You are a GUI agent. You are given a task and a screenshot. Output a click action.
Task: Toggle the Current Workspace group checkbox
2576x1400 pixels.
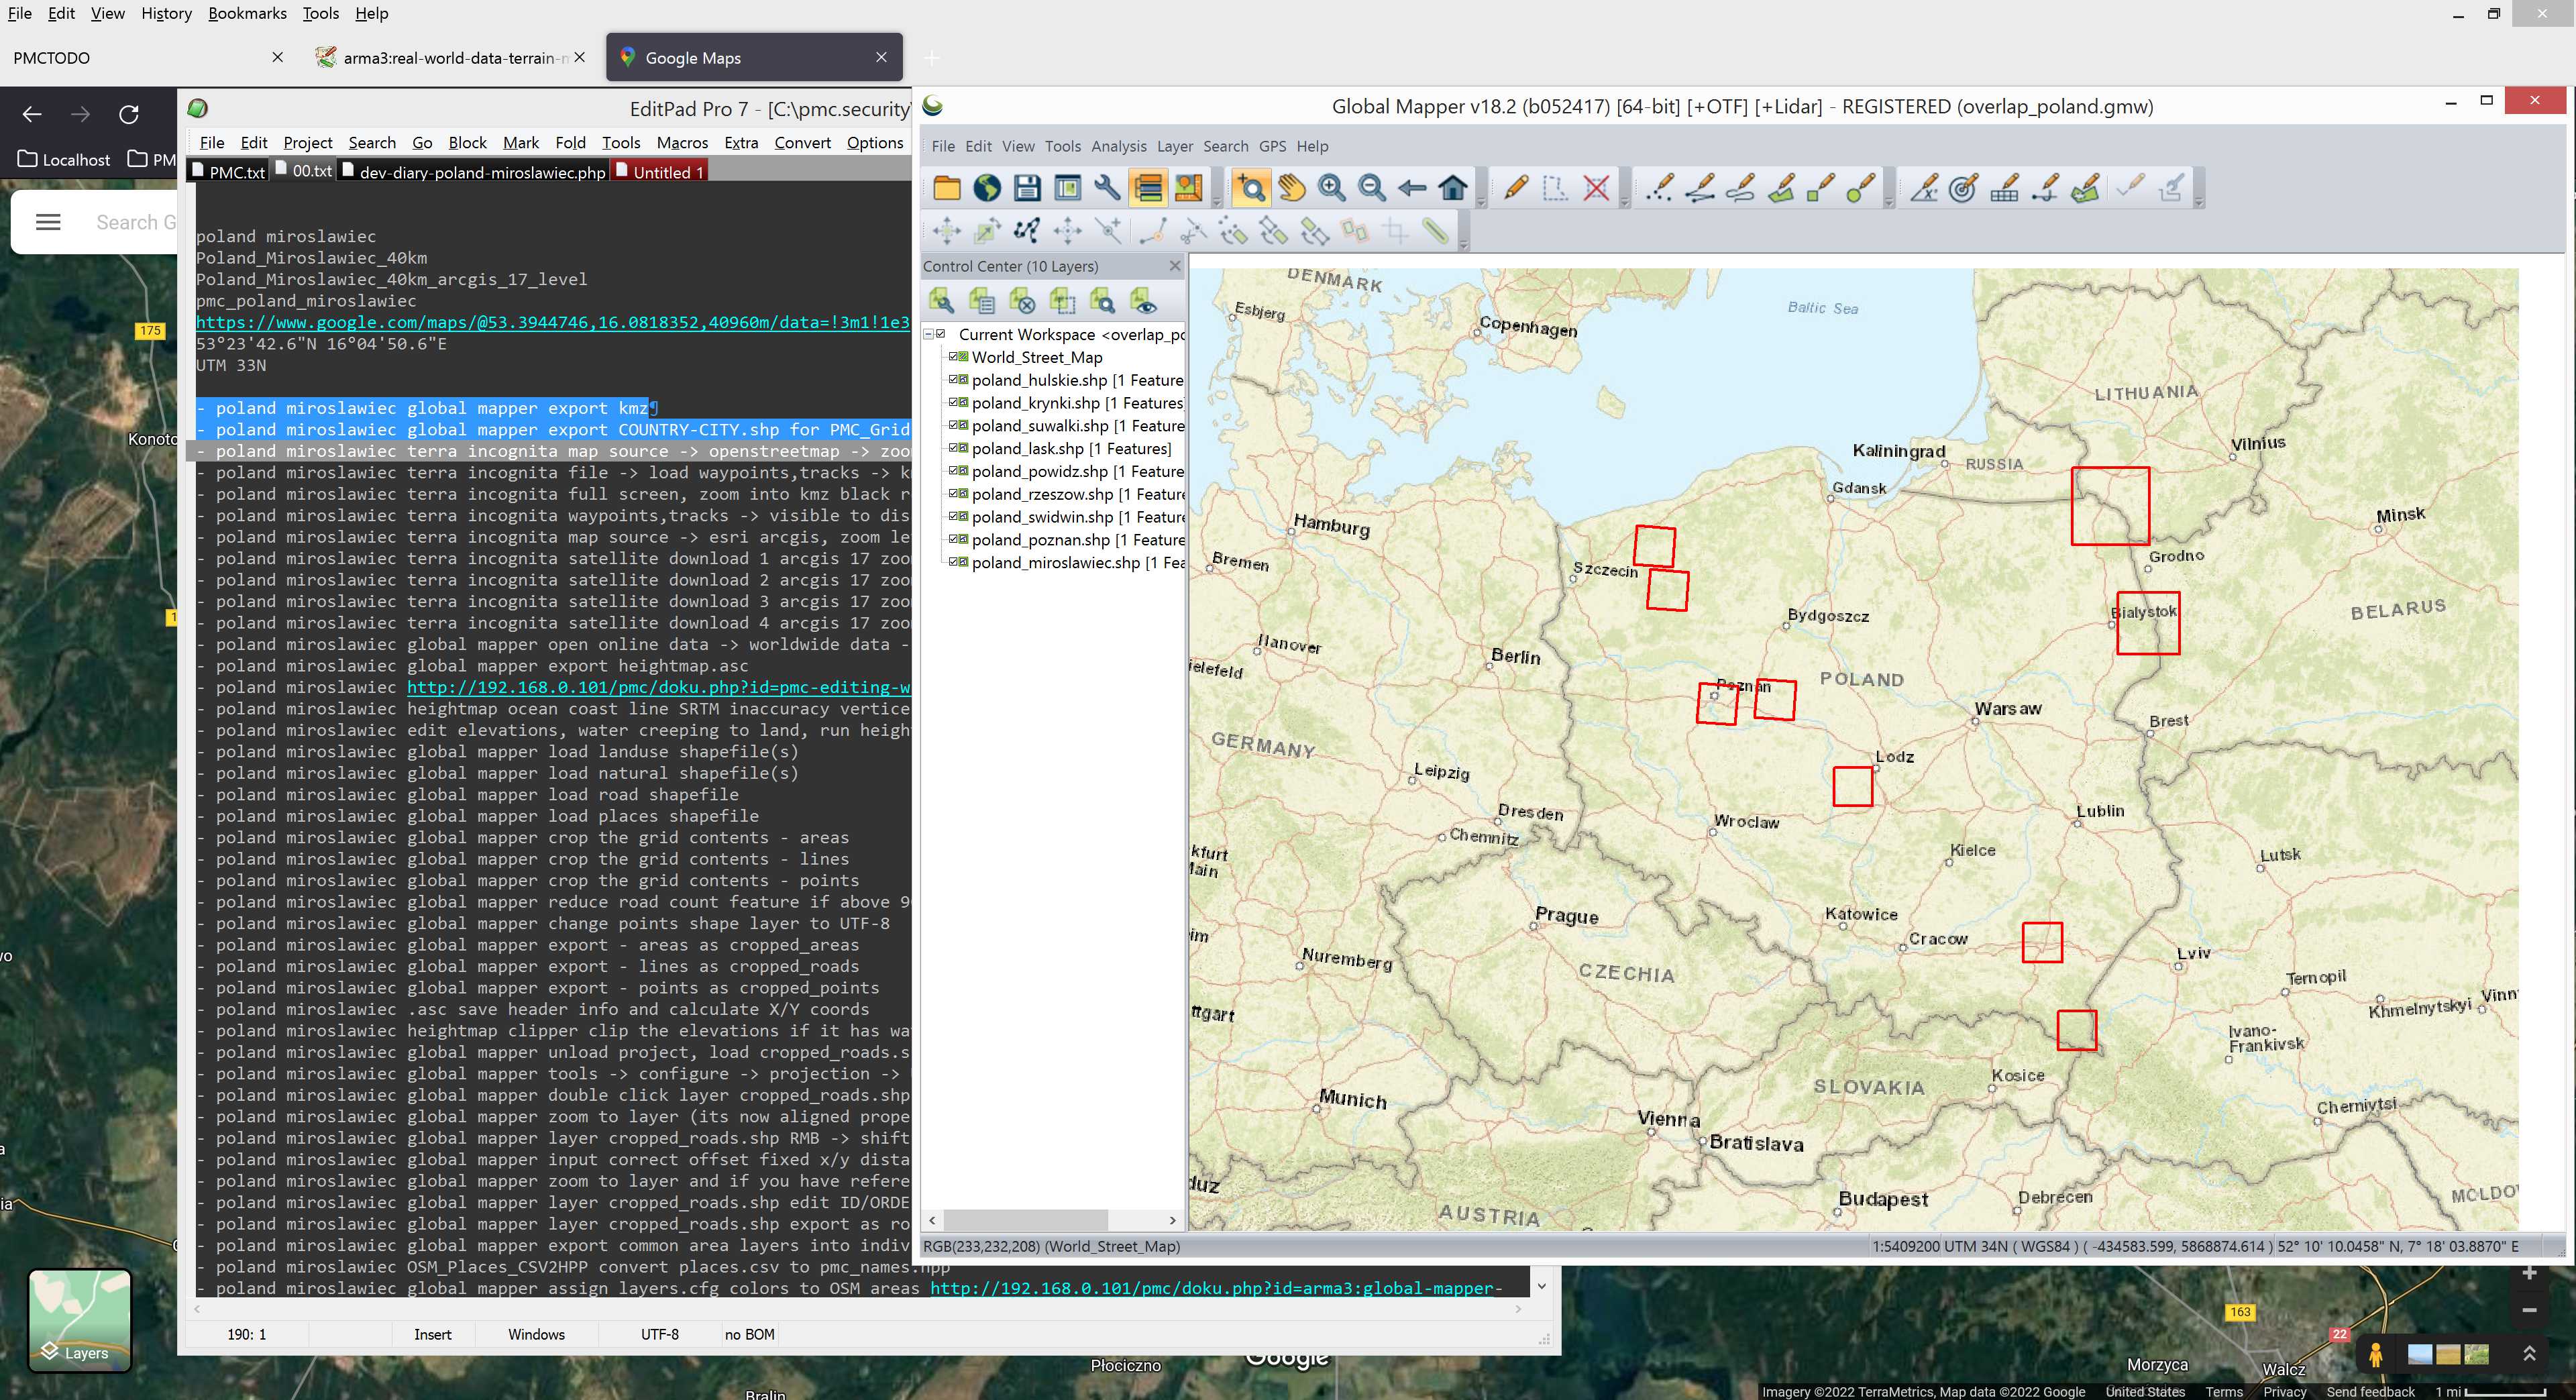click(x=941, y=334)
